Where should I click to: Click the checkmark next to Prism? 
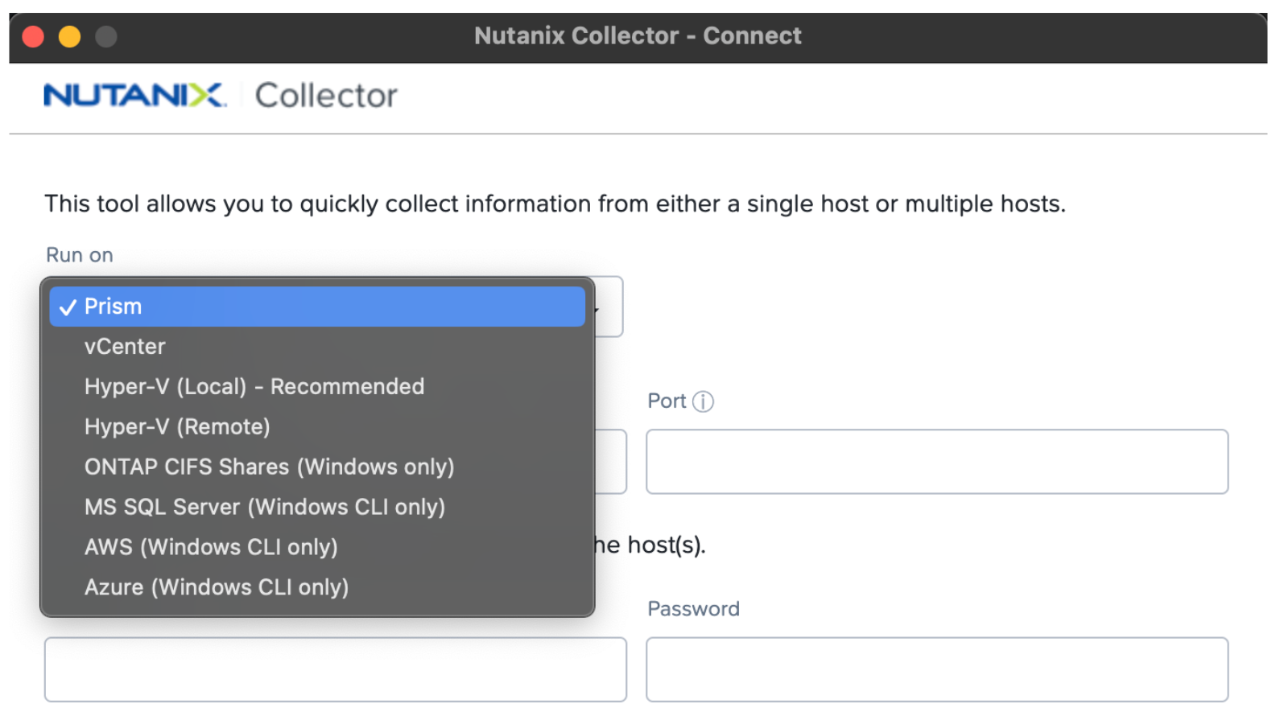click(66, 306)
